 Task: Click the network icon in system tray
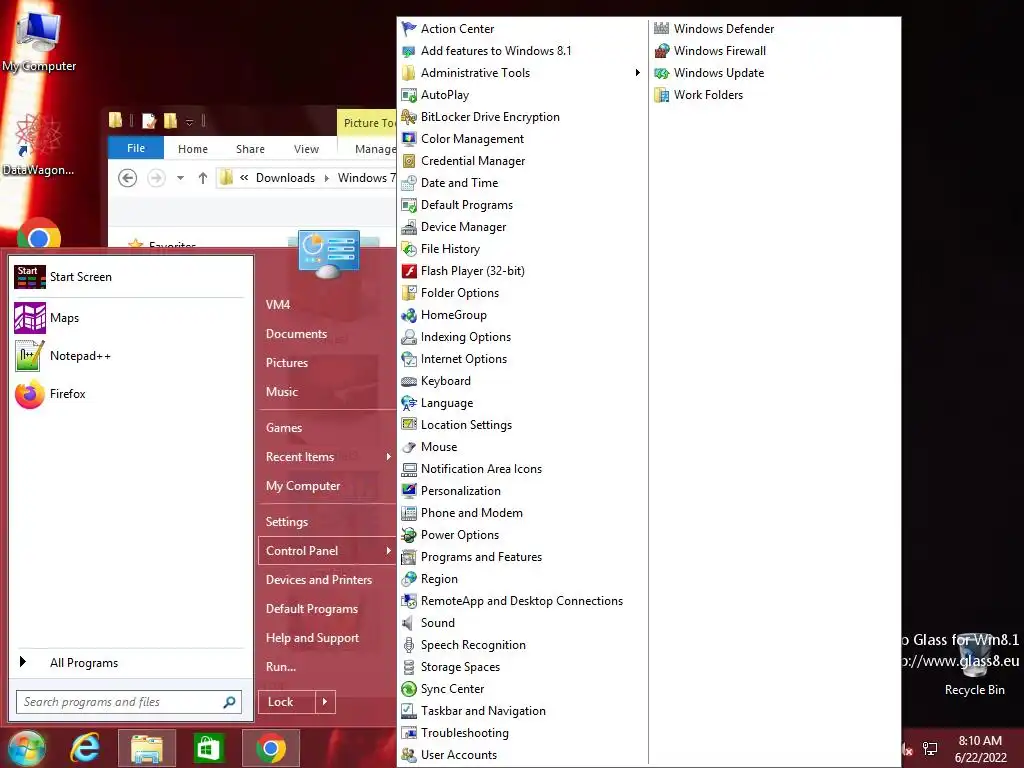point(930,748)
